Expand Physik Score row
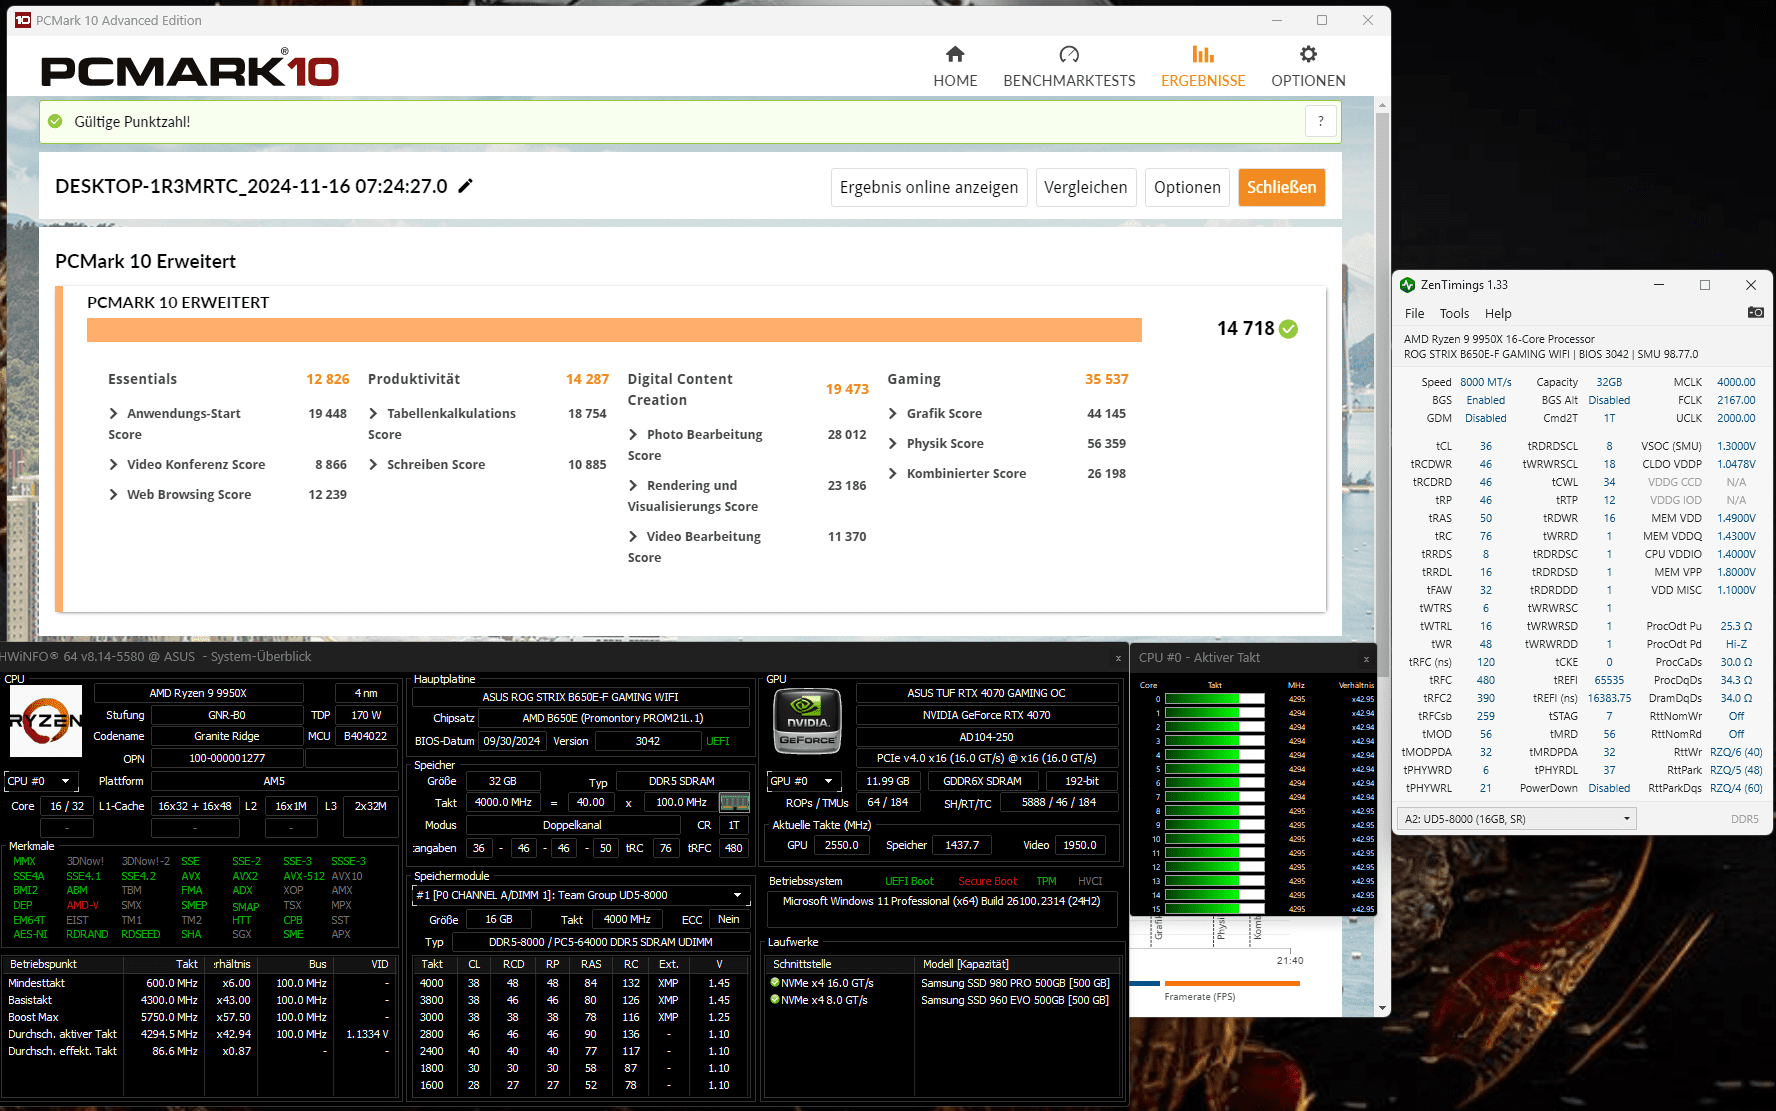Screen dimensions: 1776x1111 point(893,443)
